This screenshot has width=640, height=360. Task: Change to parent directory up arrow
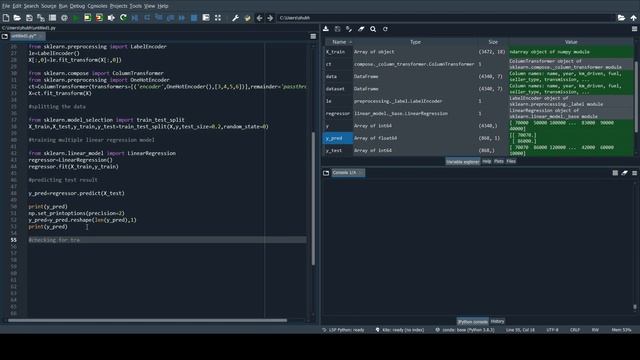point(633,18)
